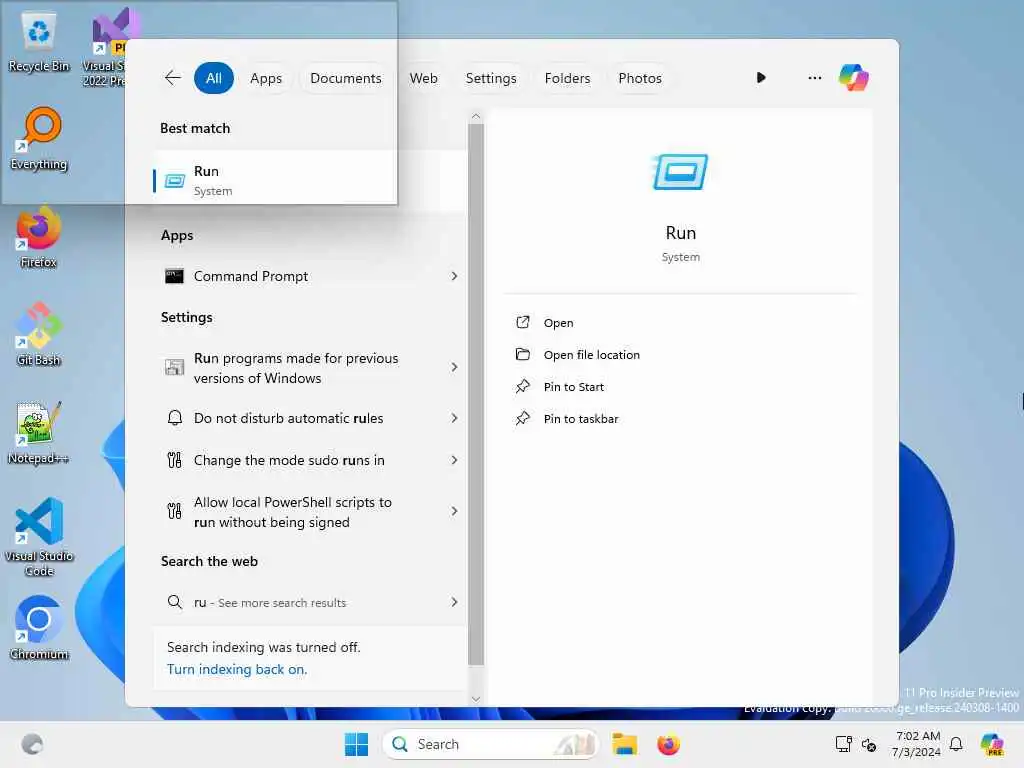
Task: Switch to the Apps filter tab
Action: pyautogui.click(x=266, y=78)
